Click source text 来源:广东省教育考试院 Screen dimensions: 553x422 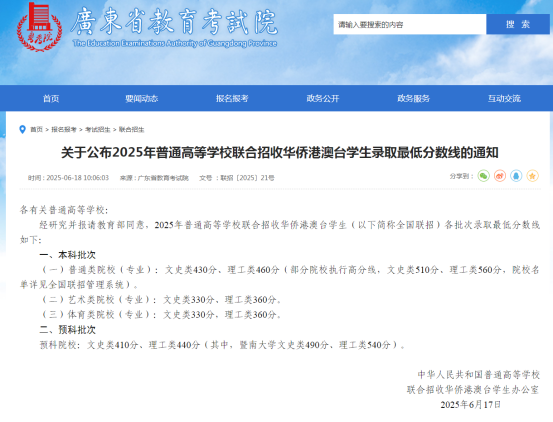(x=154, y=178)
